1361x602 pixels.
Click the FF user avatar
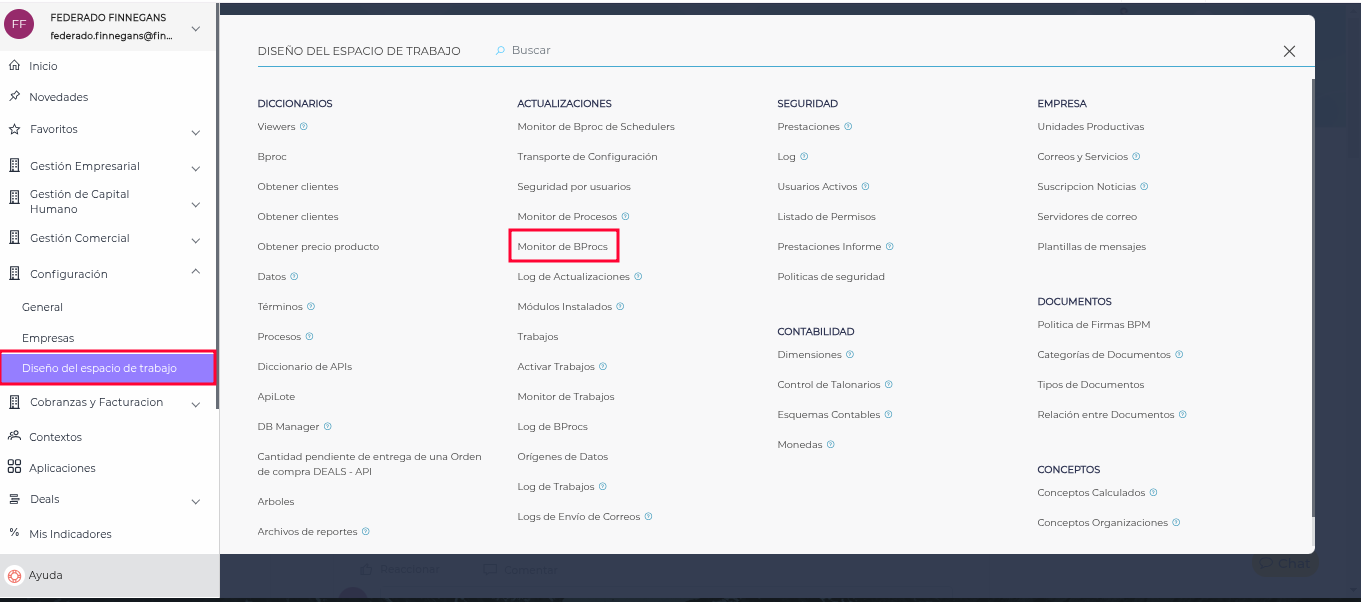(x=19, y=24)
